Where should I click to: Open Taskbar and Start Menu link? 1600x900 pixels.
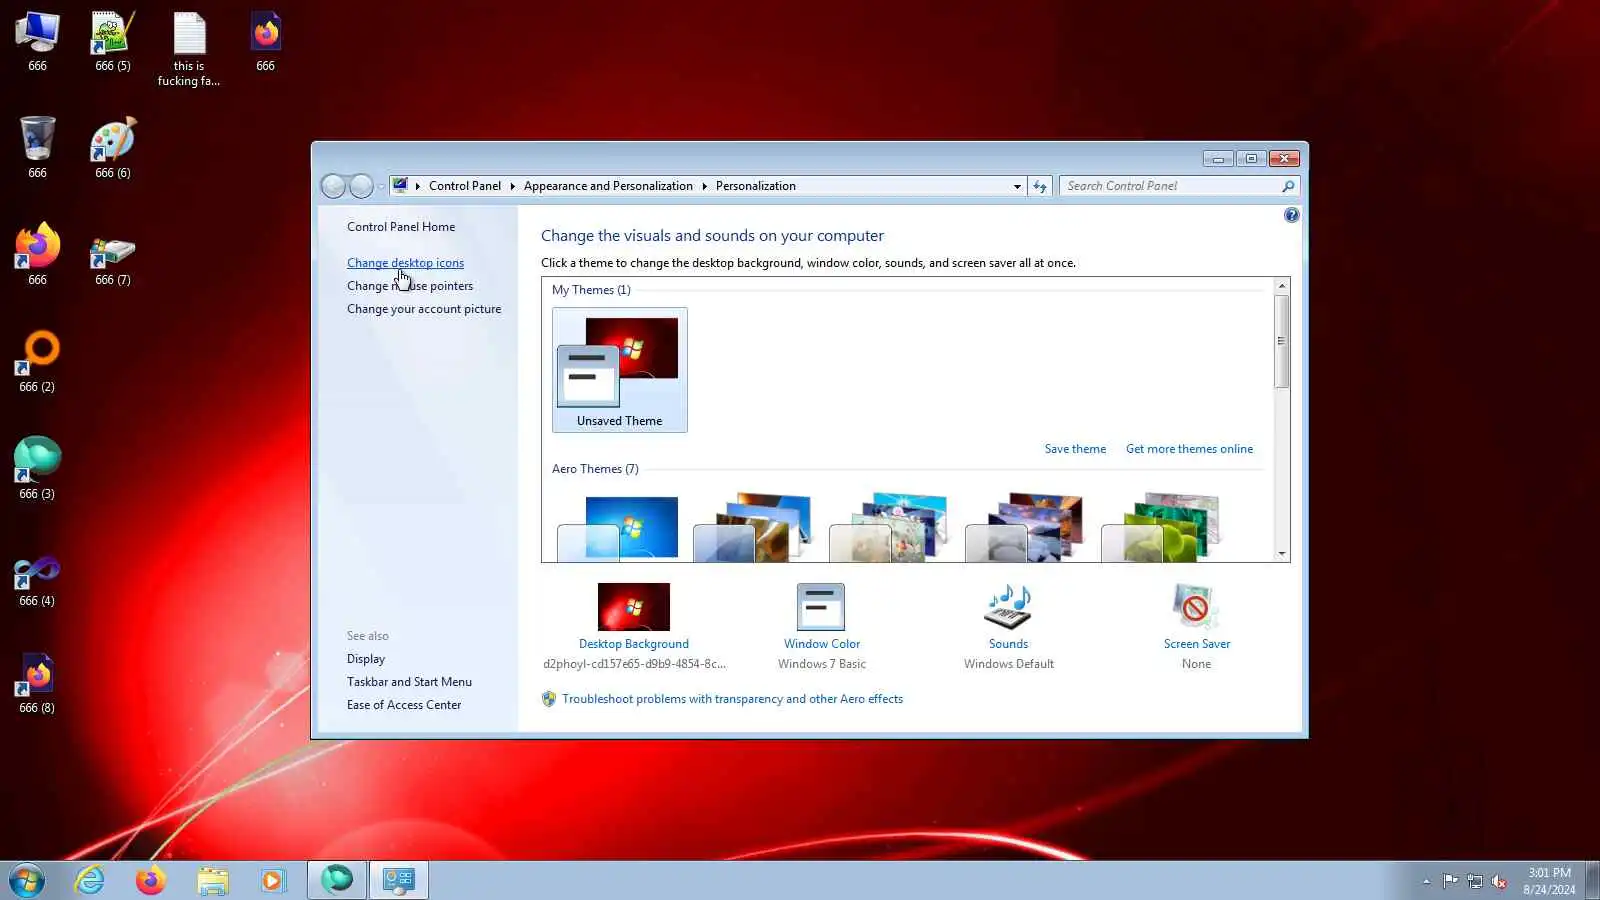click(x=409, y=682)
